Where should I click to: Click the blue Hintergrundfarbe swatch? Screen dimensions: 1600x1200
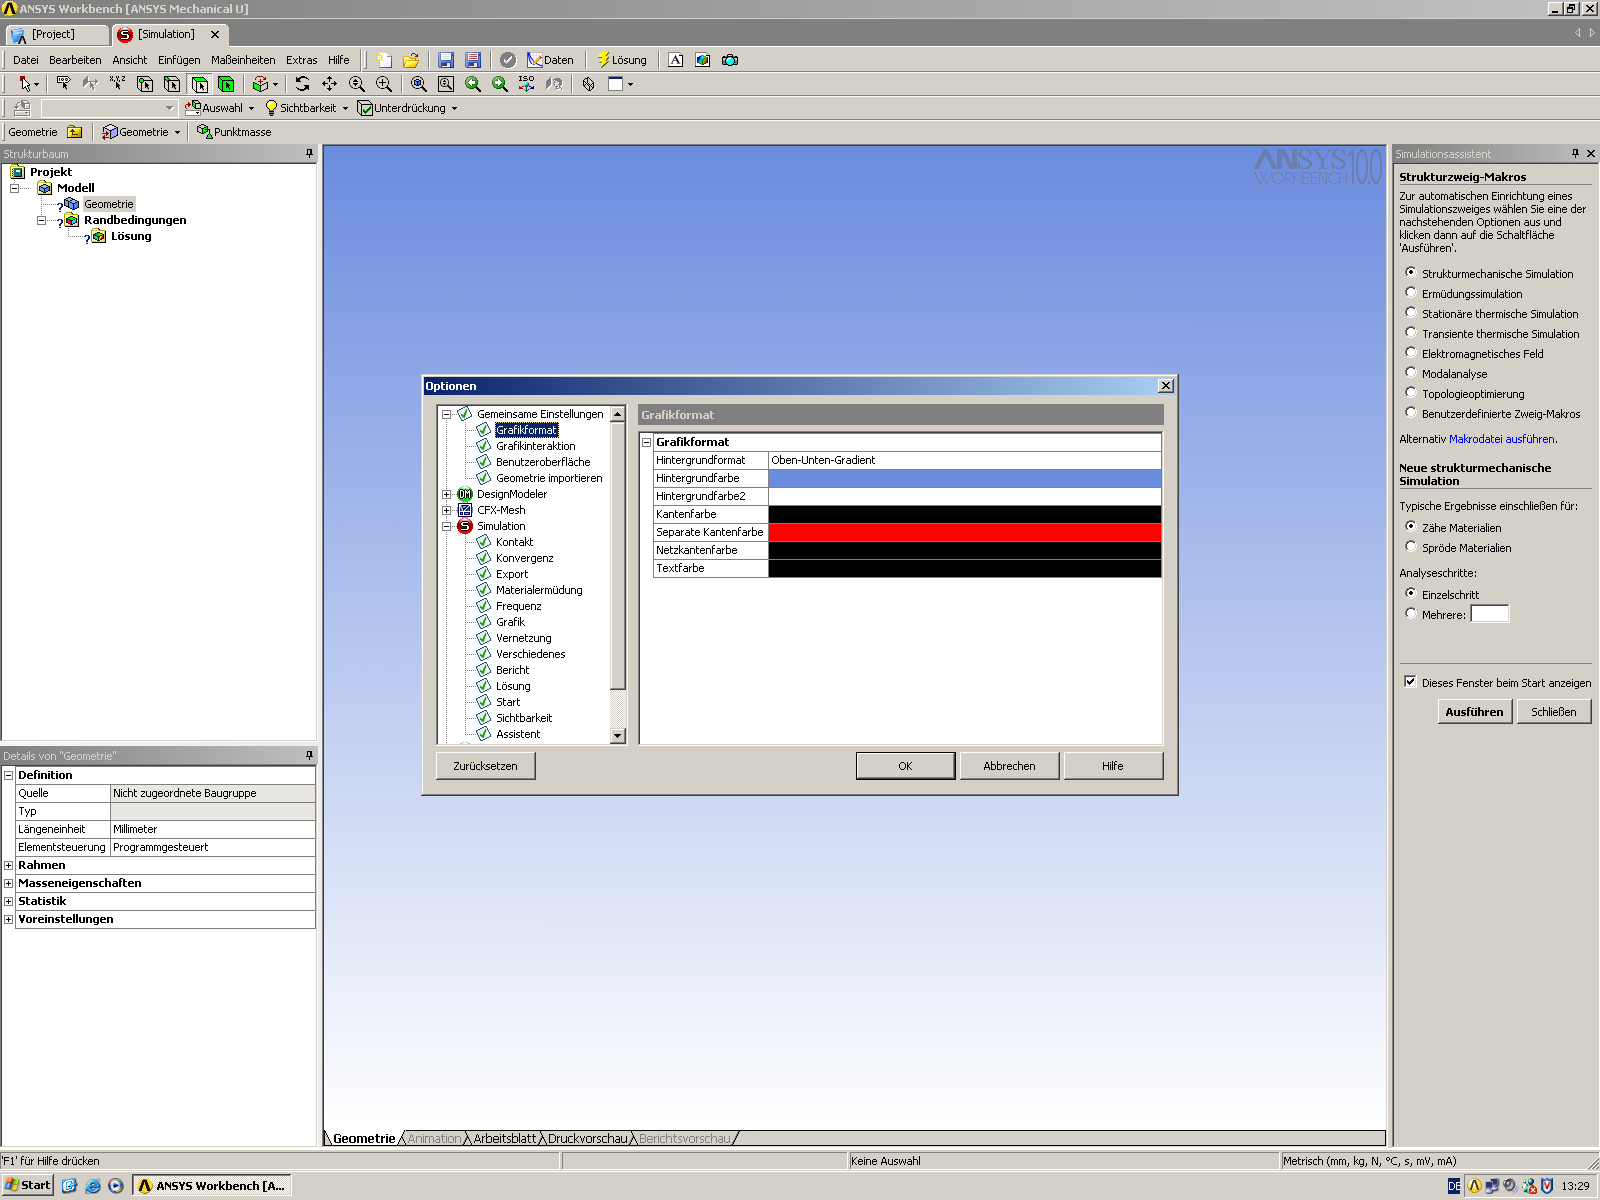965,478
